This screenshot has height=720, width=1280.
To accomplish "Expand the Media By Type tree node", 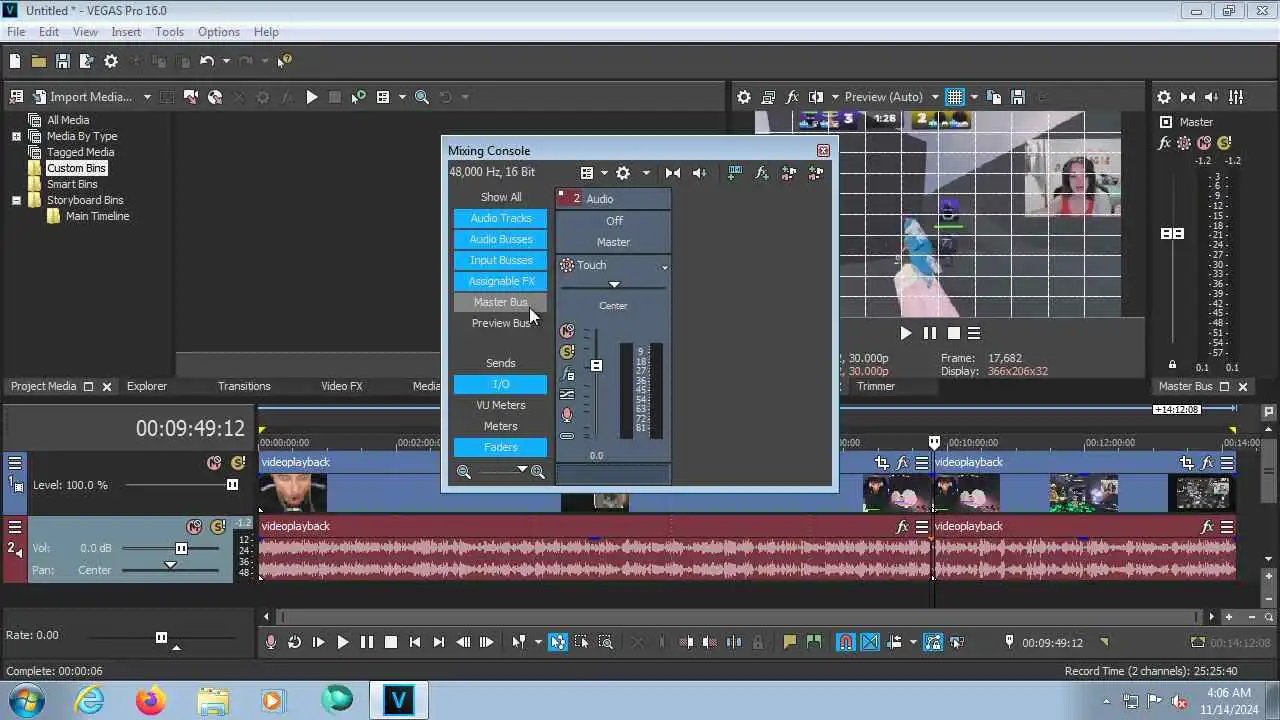I will pos(16,136).
